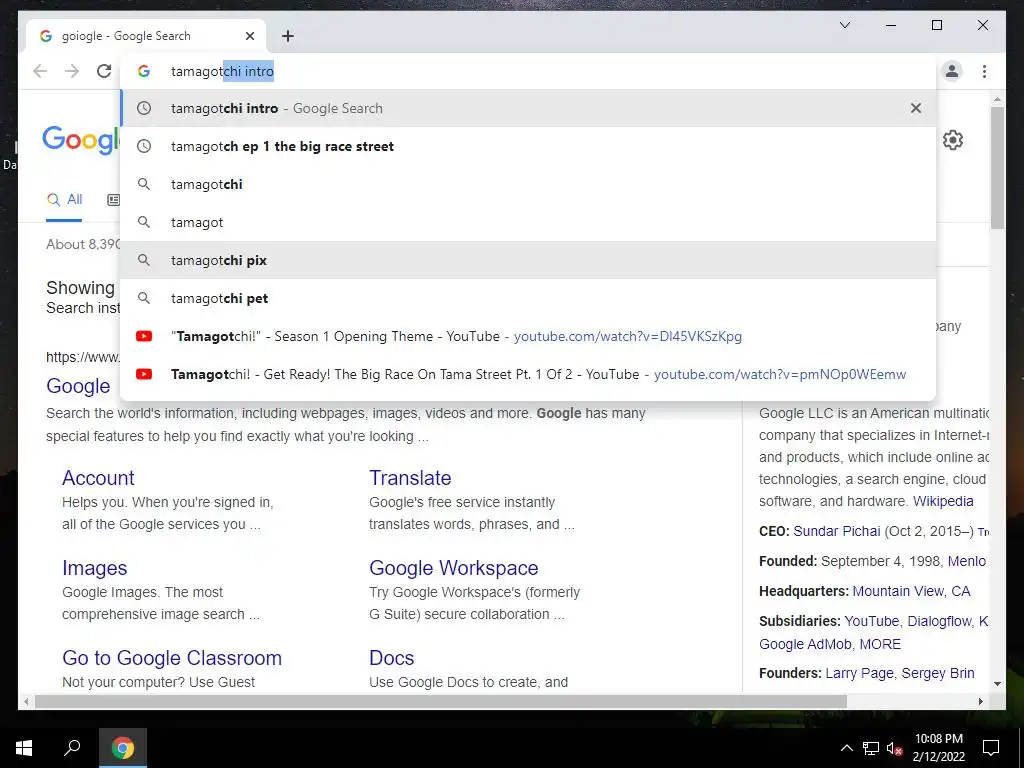Choose the tamagotchi pix suggestion
Screen dimensions: 1024x768
click(x=528, y=260)
